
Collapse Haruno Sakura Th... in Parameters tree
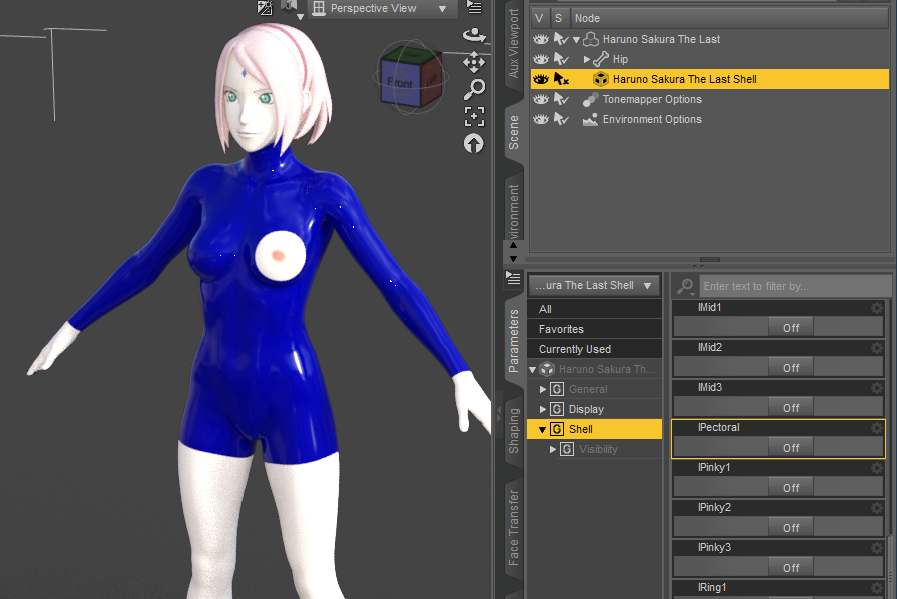[x=533, y=370]
